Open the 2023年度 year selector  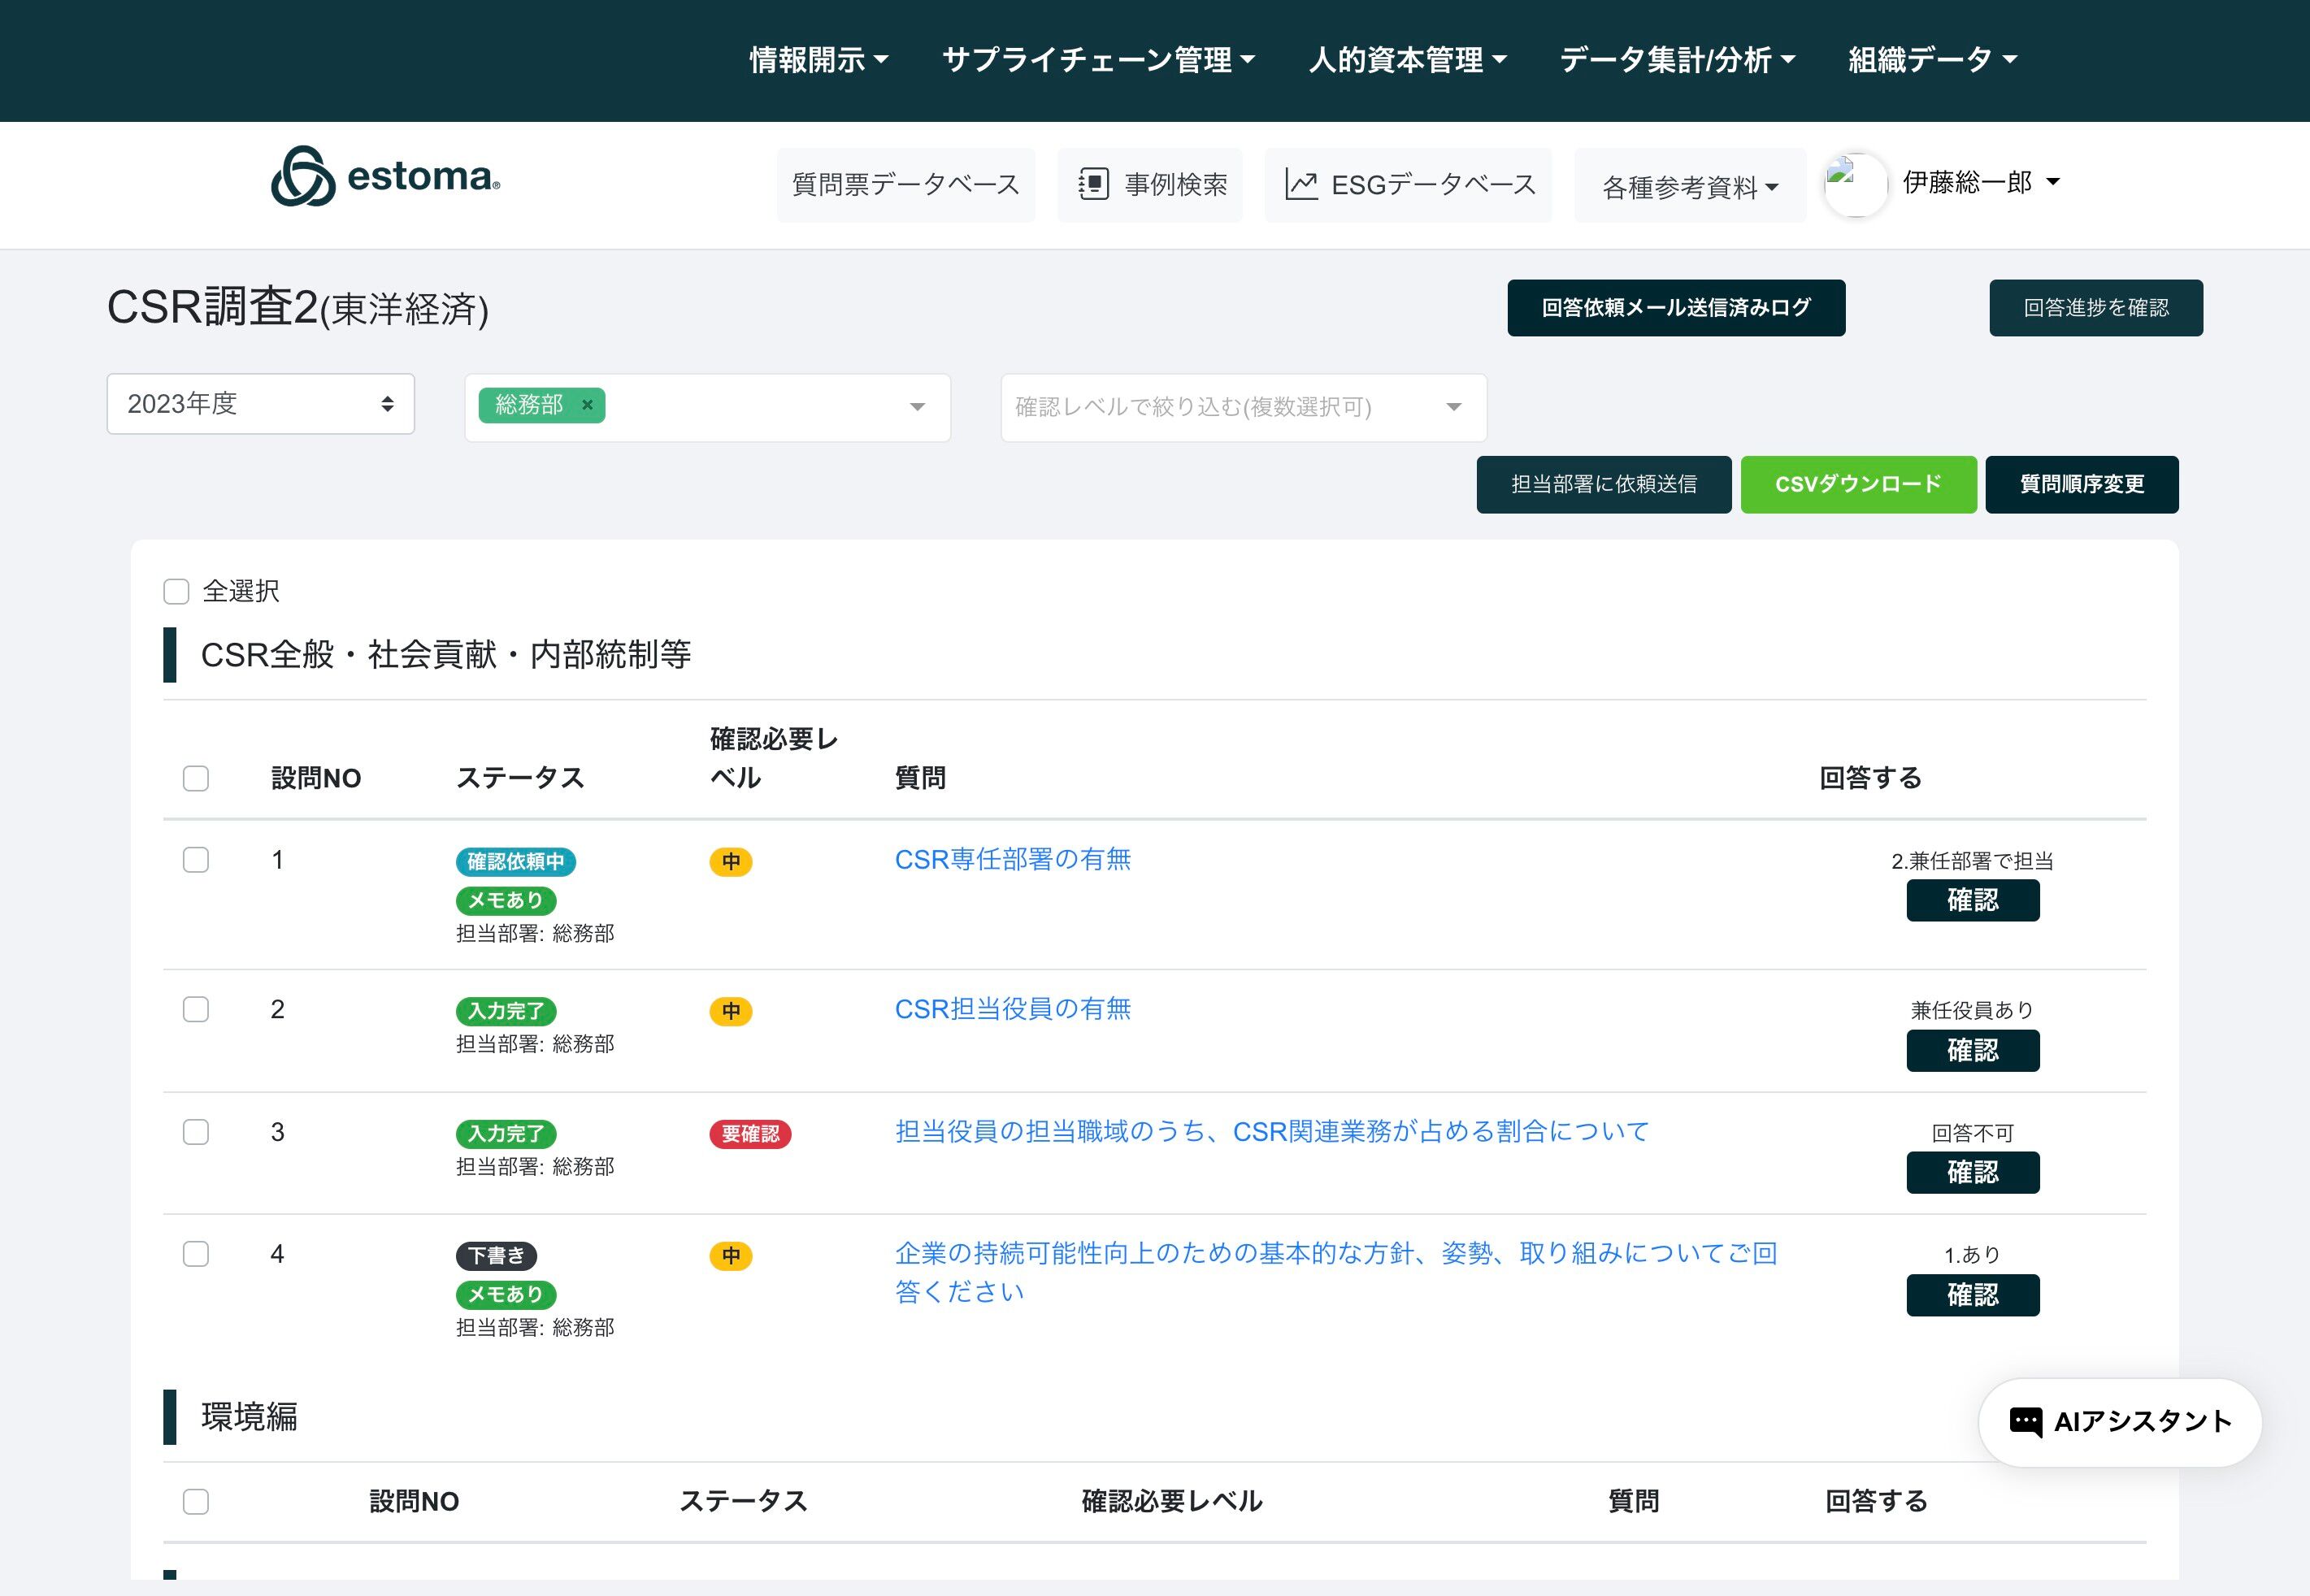[260, 404]
